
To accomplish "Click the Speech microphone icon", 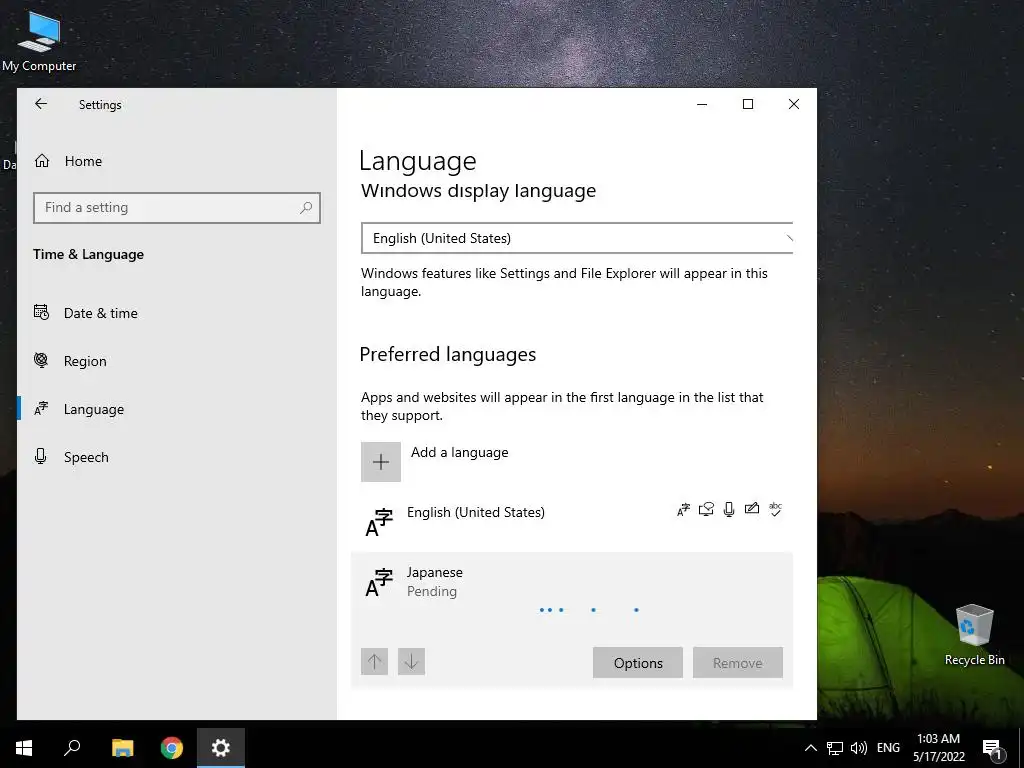I will [x=40, y=456].
